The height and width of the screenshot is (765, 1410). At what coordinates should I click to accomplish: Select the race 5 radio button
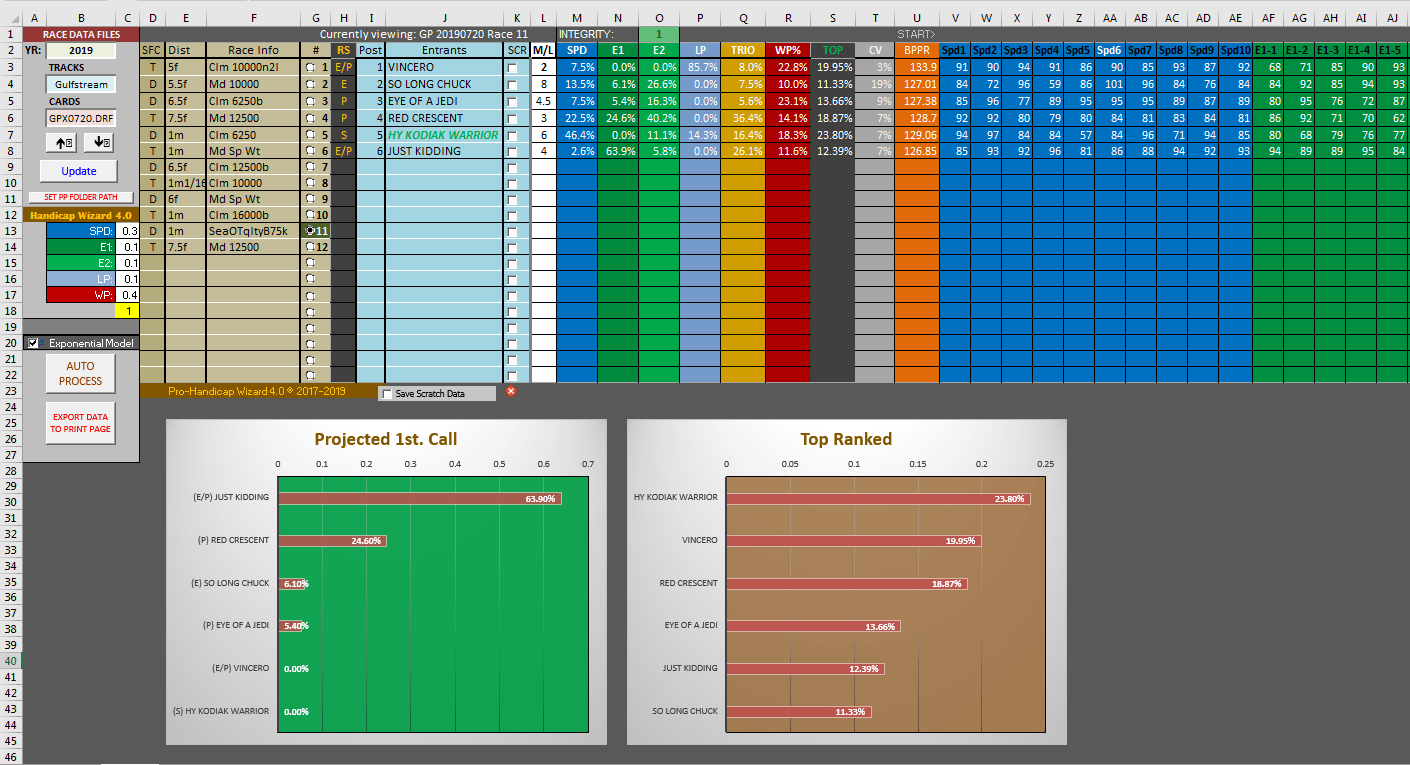[311, 134]
